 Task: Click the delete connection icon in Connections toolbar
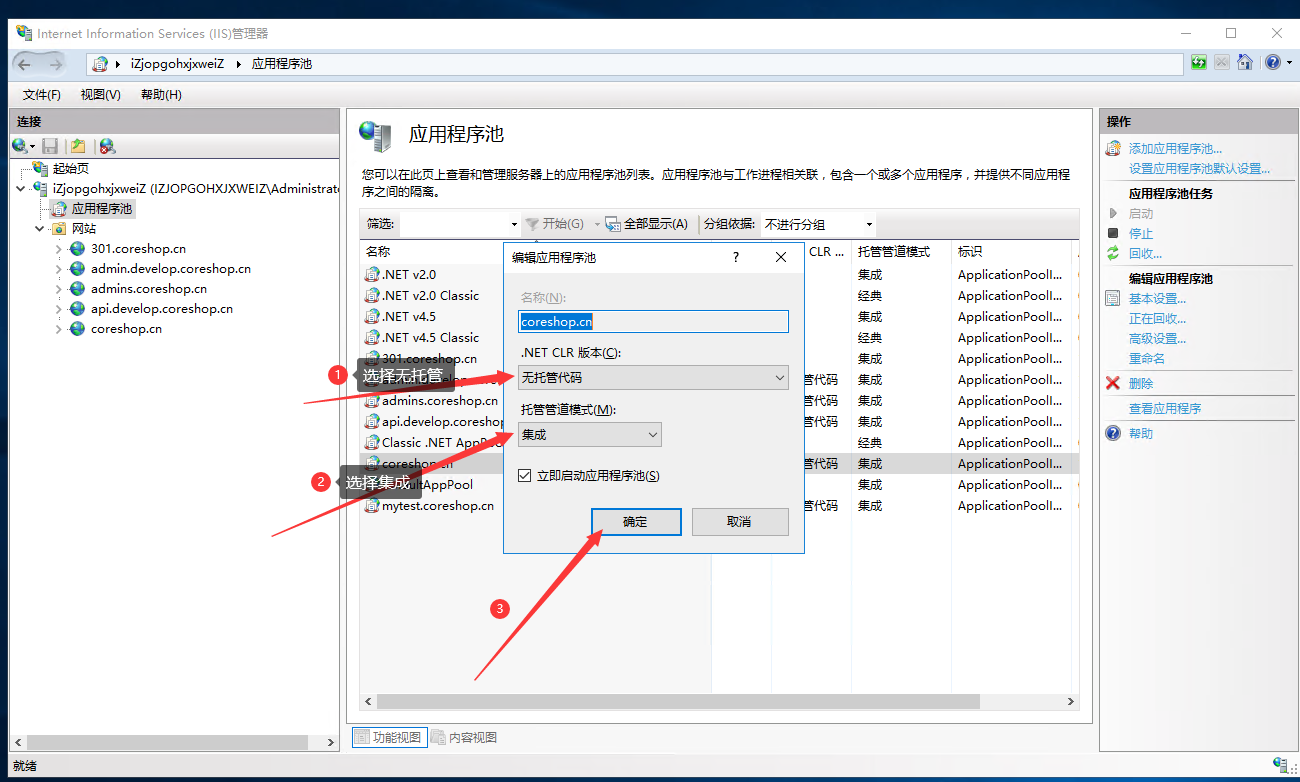pos(107,146)
